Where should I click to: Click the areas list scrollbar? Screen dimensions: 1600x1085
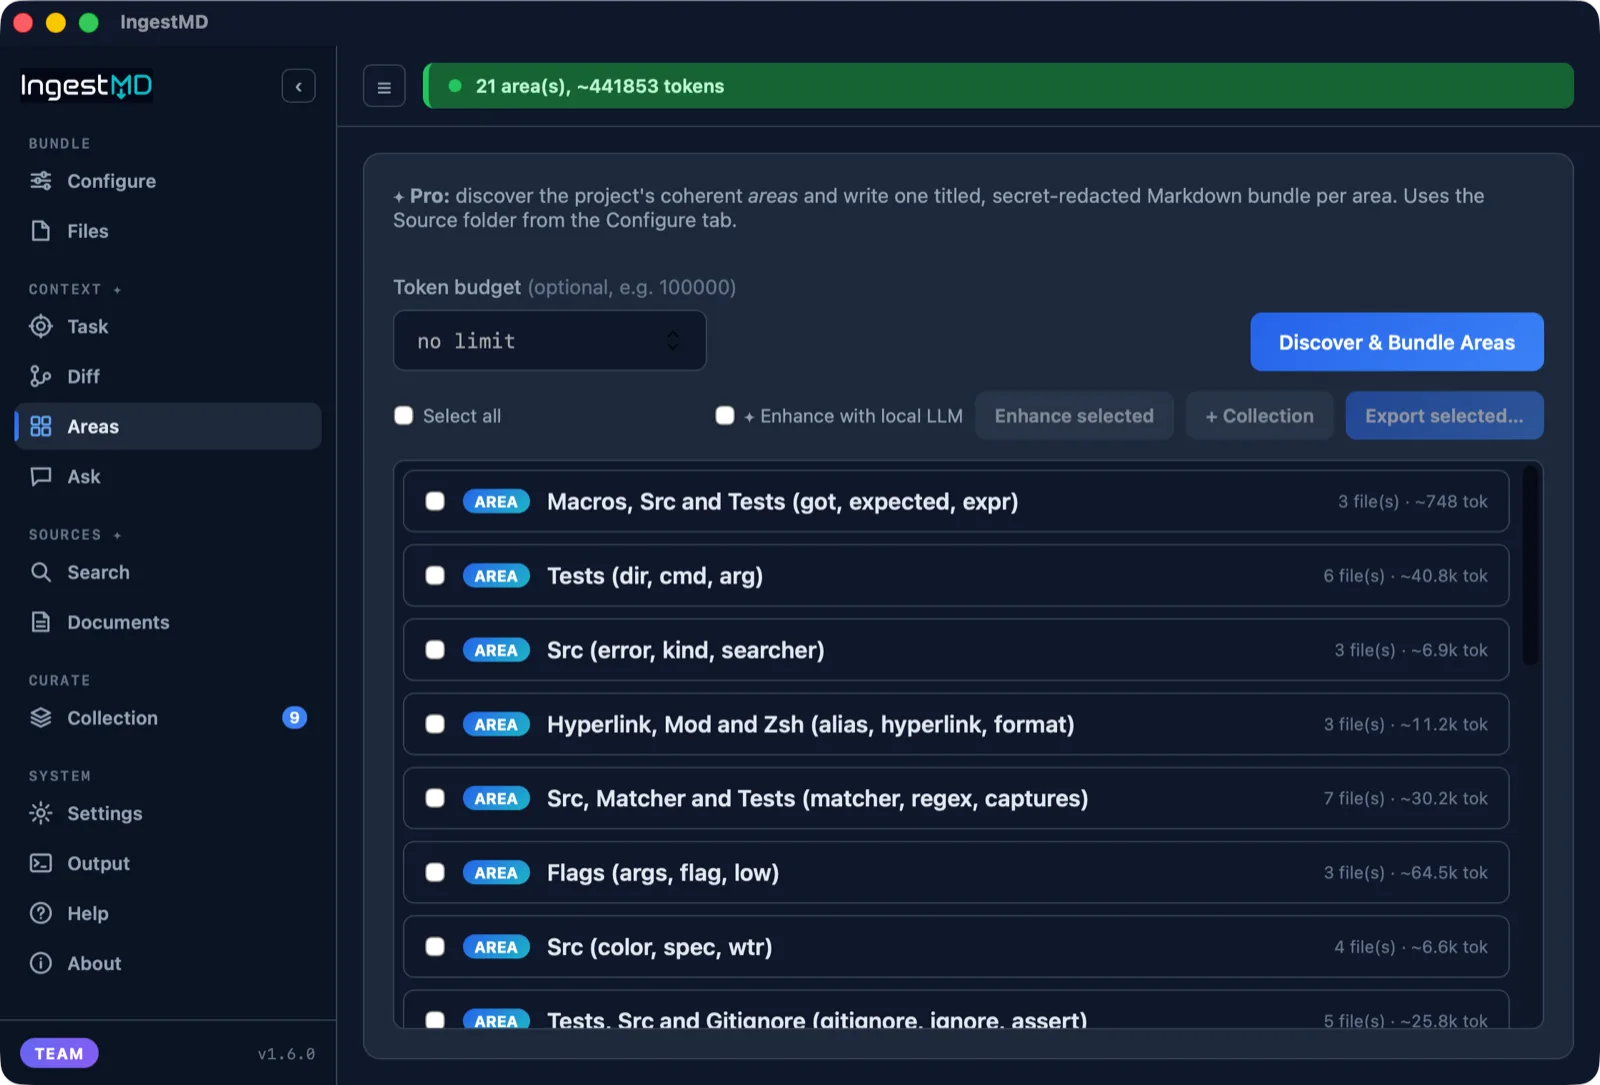point(1530,565)
